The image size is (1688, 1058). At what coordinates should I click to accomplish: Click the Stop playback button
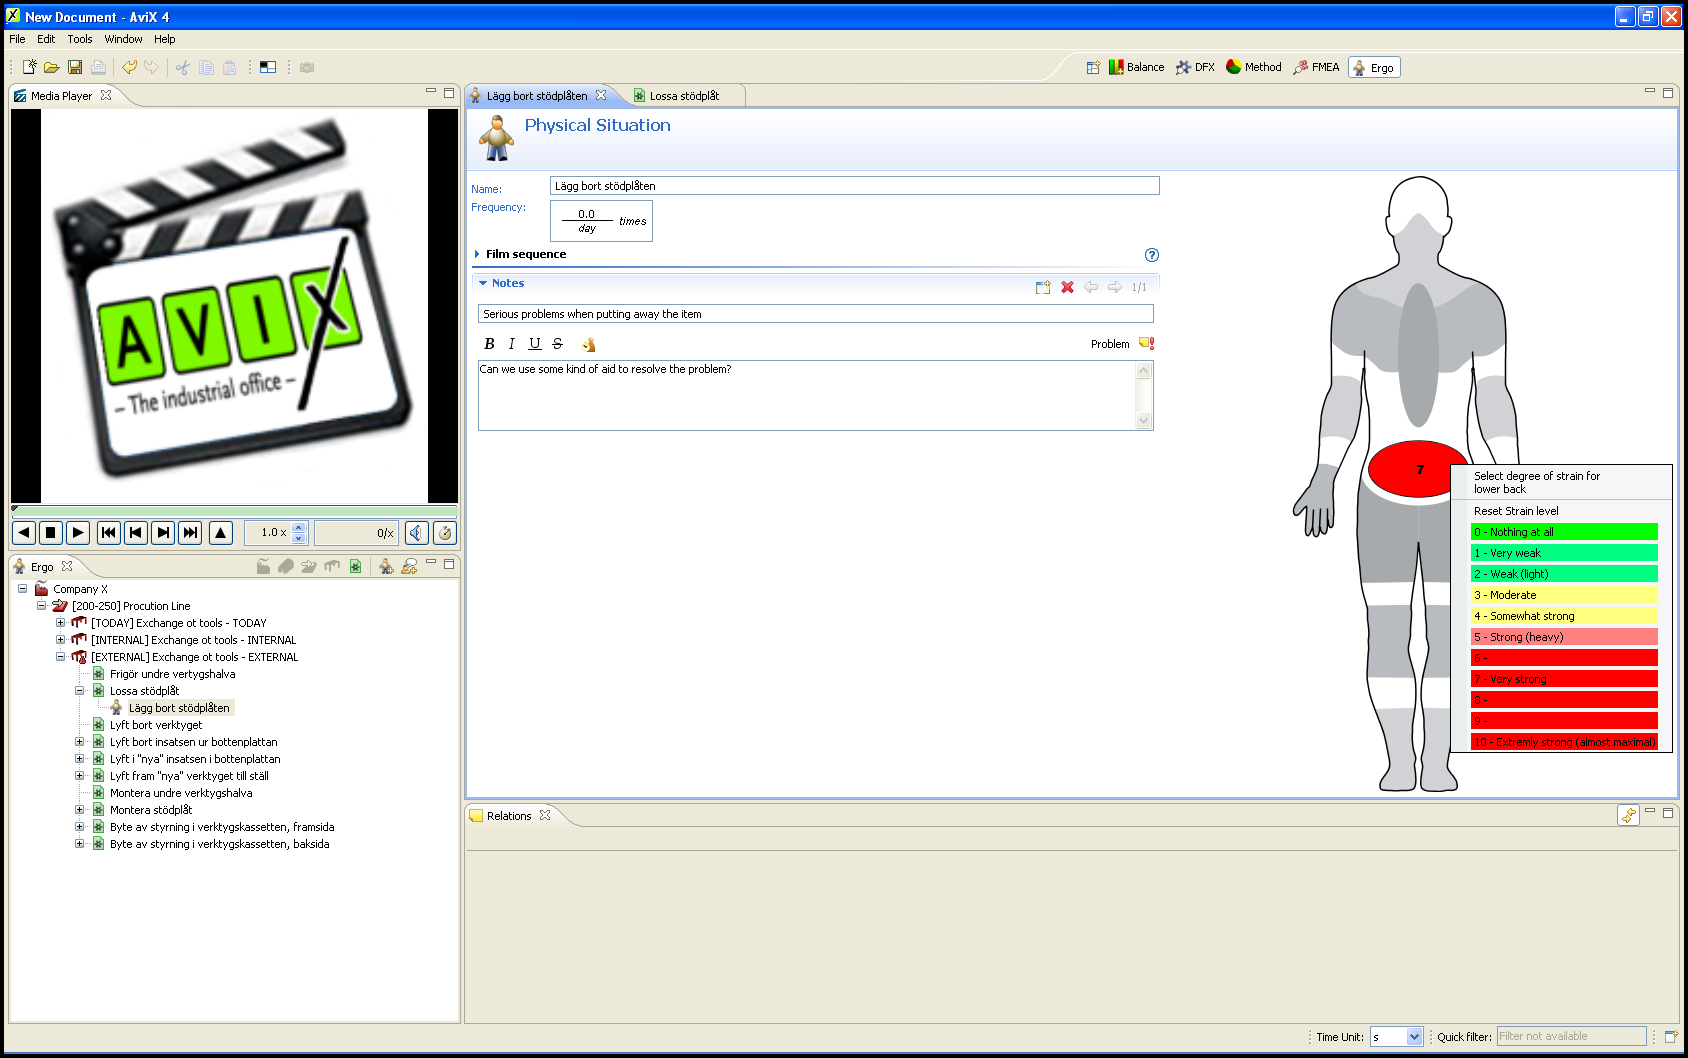click(50, 533)
